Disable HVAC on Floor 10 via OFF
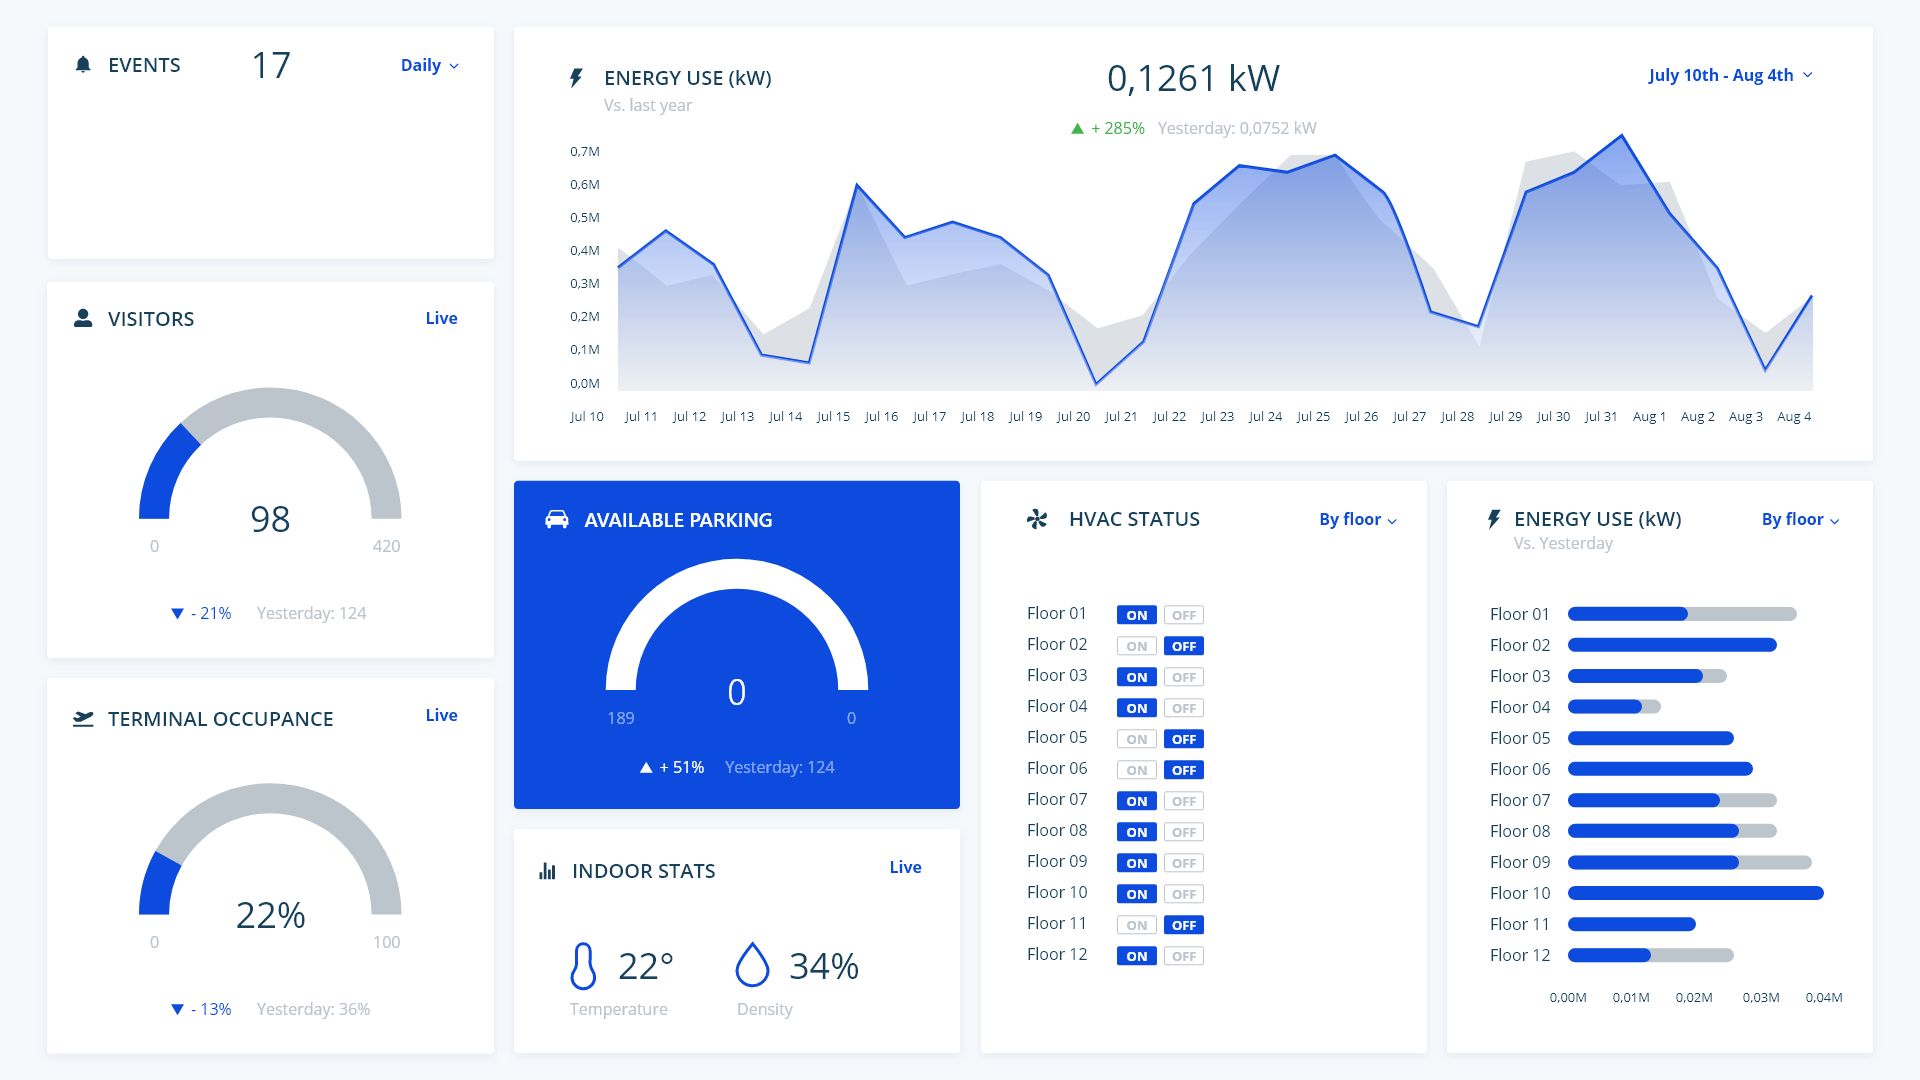The image size is (1920, 1080). [1184, 894]
